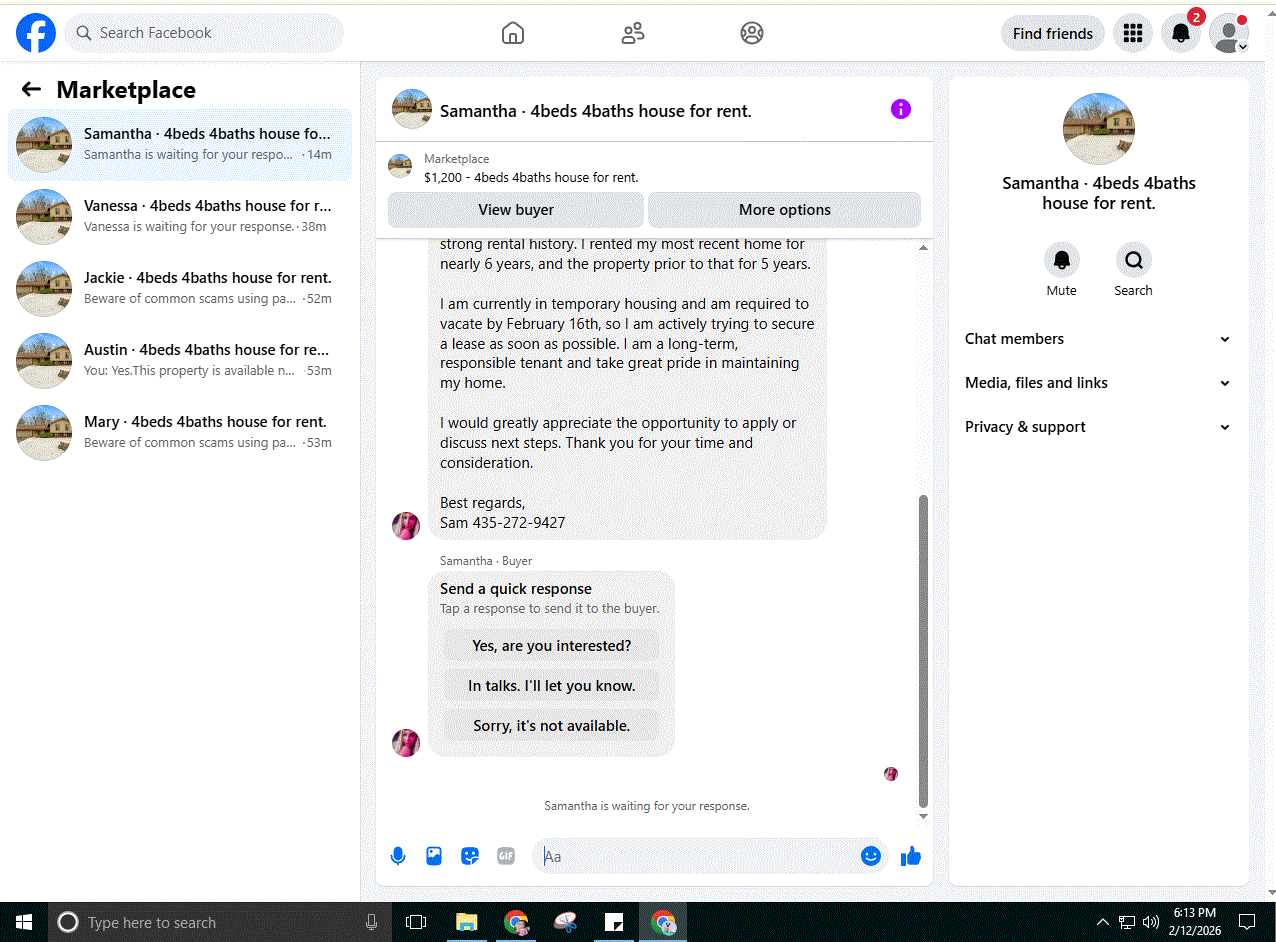The width and height of the screenshot is (1276, 942).
Task: Expand Media, files and links section
Action: (x=1097, y=383)
